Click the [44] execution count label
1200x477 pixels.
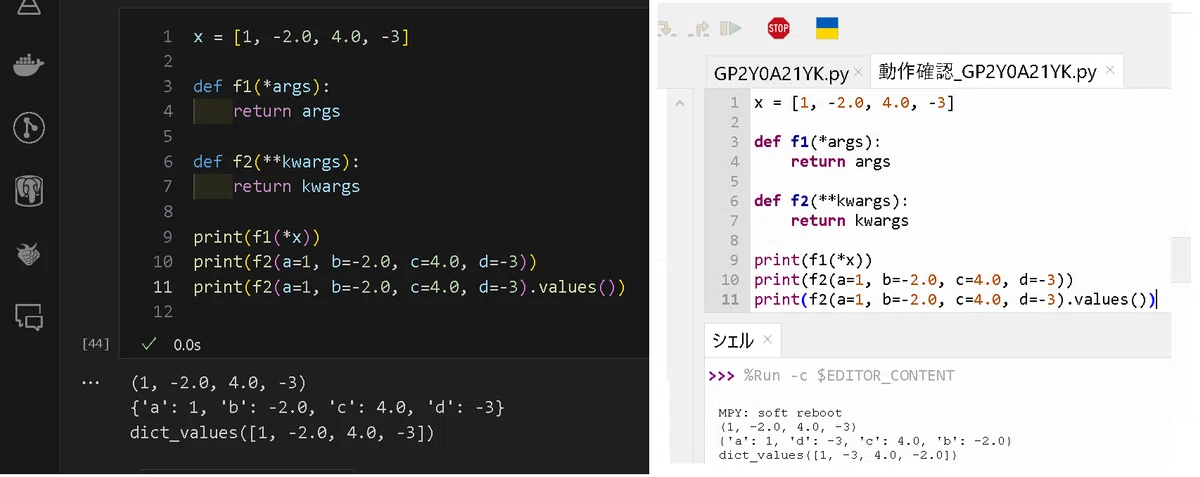tap(95, 344)
